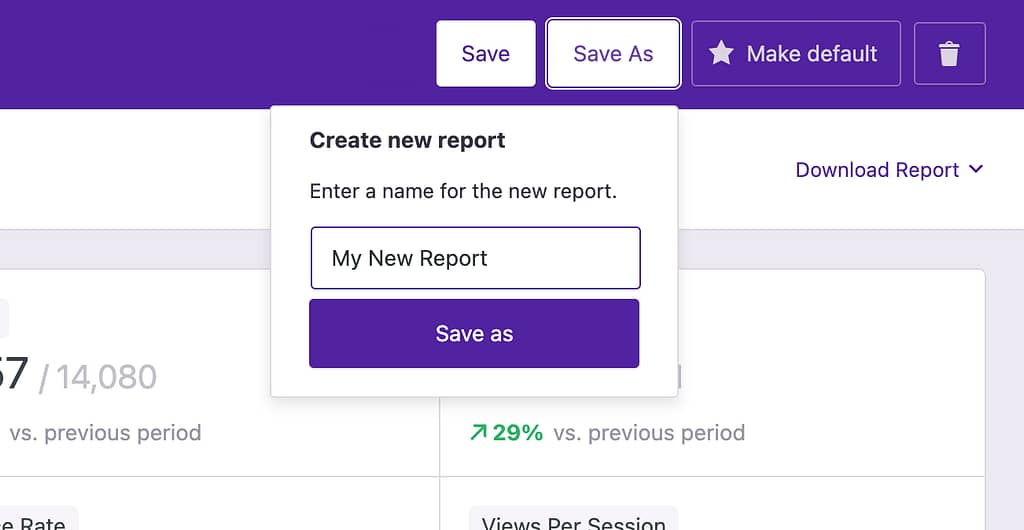Viewport: 1024px width, 530px height.
Task: Toggle the Save As popover button
Action: tap(613, 54)
